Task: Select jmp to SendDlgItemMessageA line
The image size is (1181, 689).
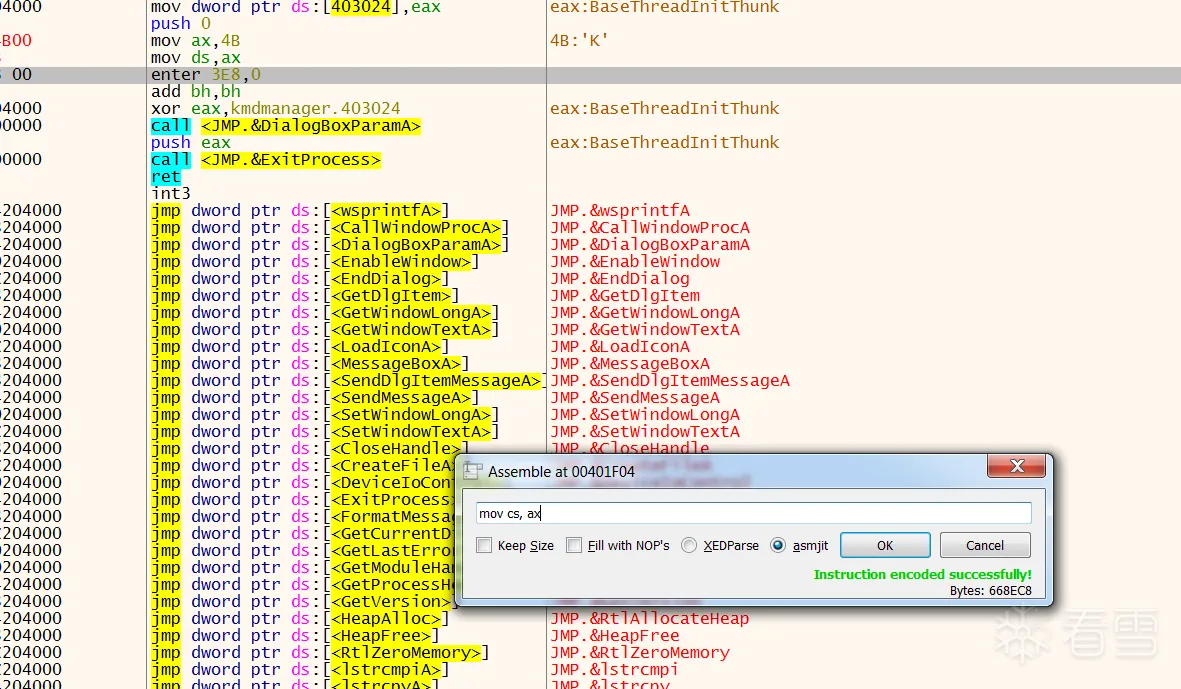Action: (x=348, y=381)
